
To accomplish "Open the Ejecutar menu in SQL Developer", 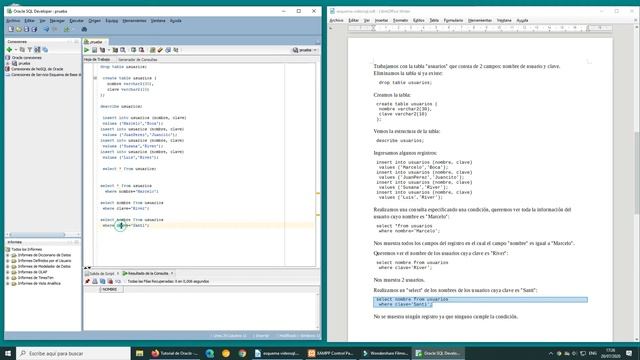I will [76, 20].
